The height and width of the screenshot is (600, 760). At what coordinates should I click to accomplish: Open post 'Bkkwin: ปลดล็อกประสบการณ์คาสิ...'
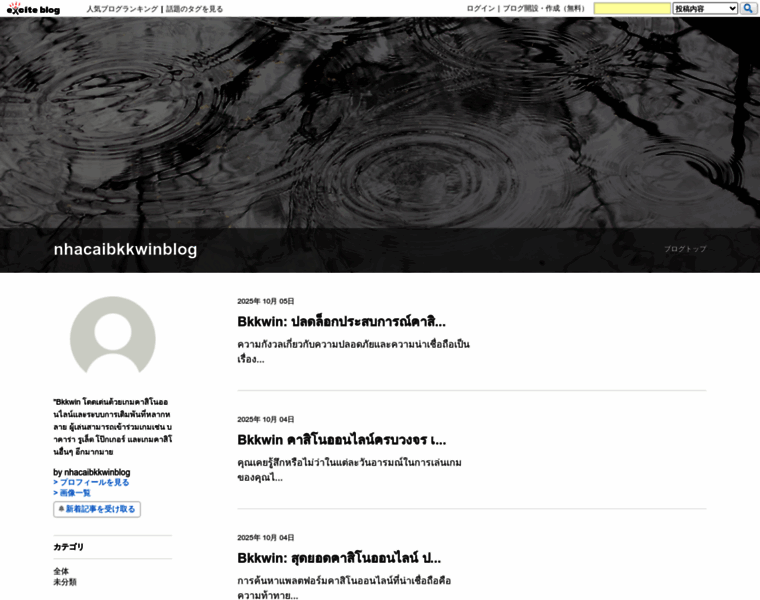tap(341, 321)
